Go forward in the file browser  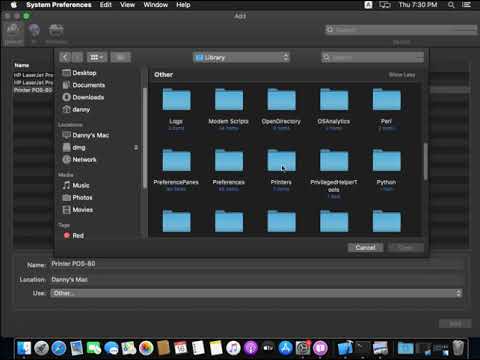pyautogui.click(x=77, y=57)
